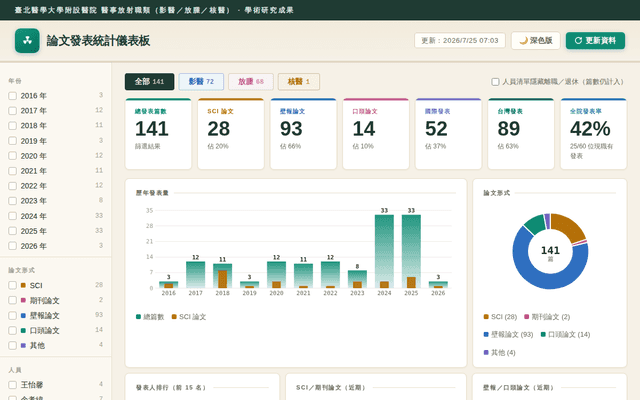Click the SCI 論文 28 card
Viewport: 640px width, 400px height.
[x=231, y=133]
